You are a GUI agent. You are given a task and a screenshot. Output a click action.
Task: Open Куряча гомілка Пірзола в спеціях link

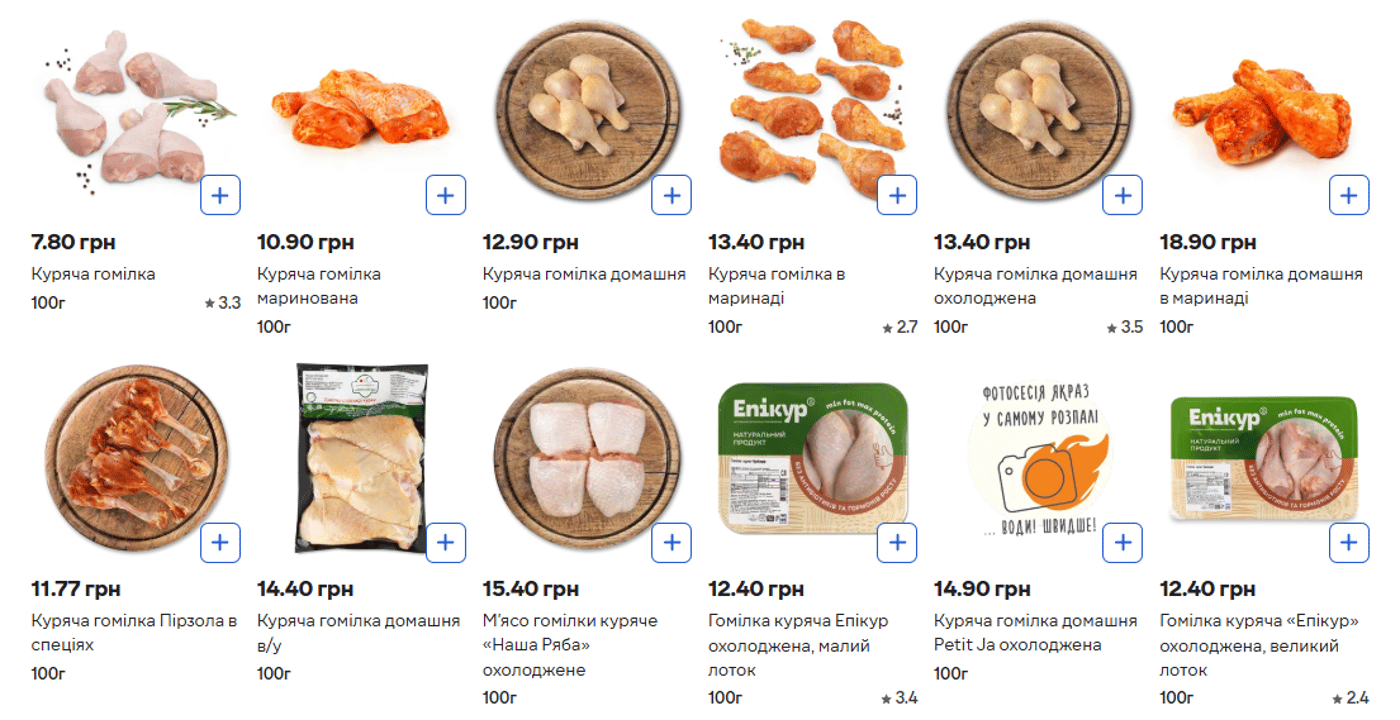tap(134, 633)
